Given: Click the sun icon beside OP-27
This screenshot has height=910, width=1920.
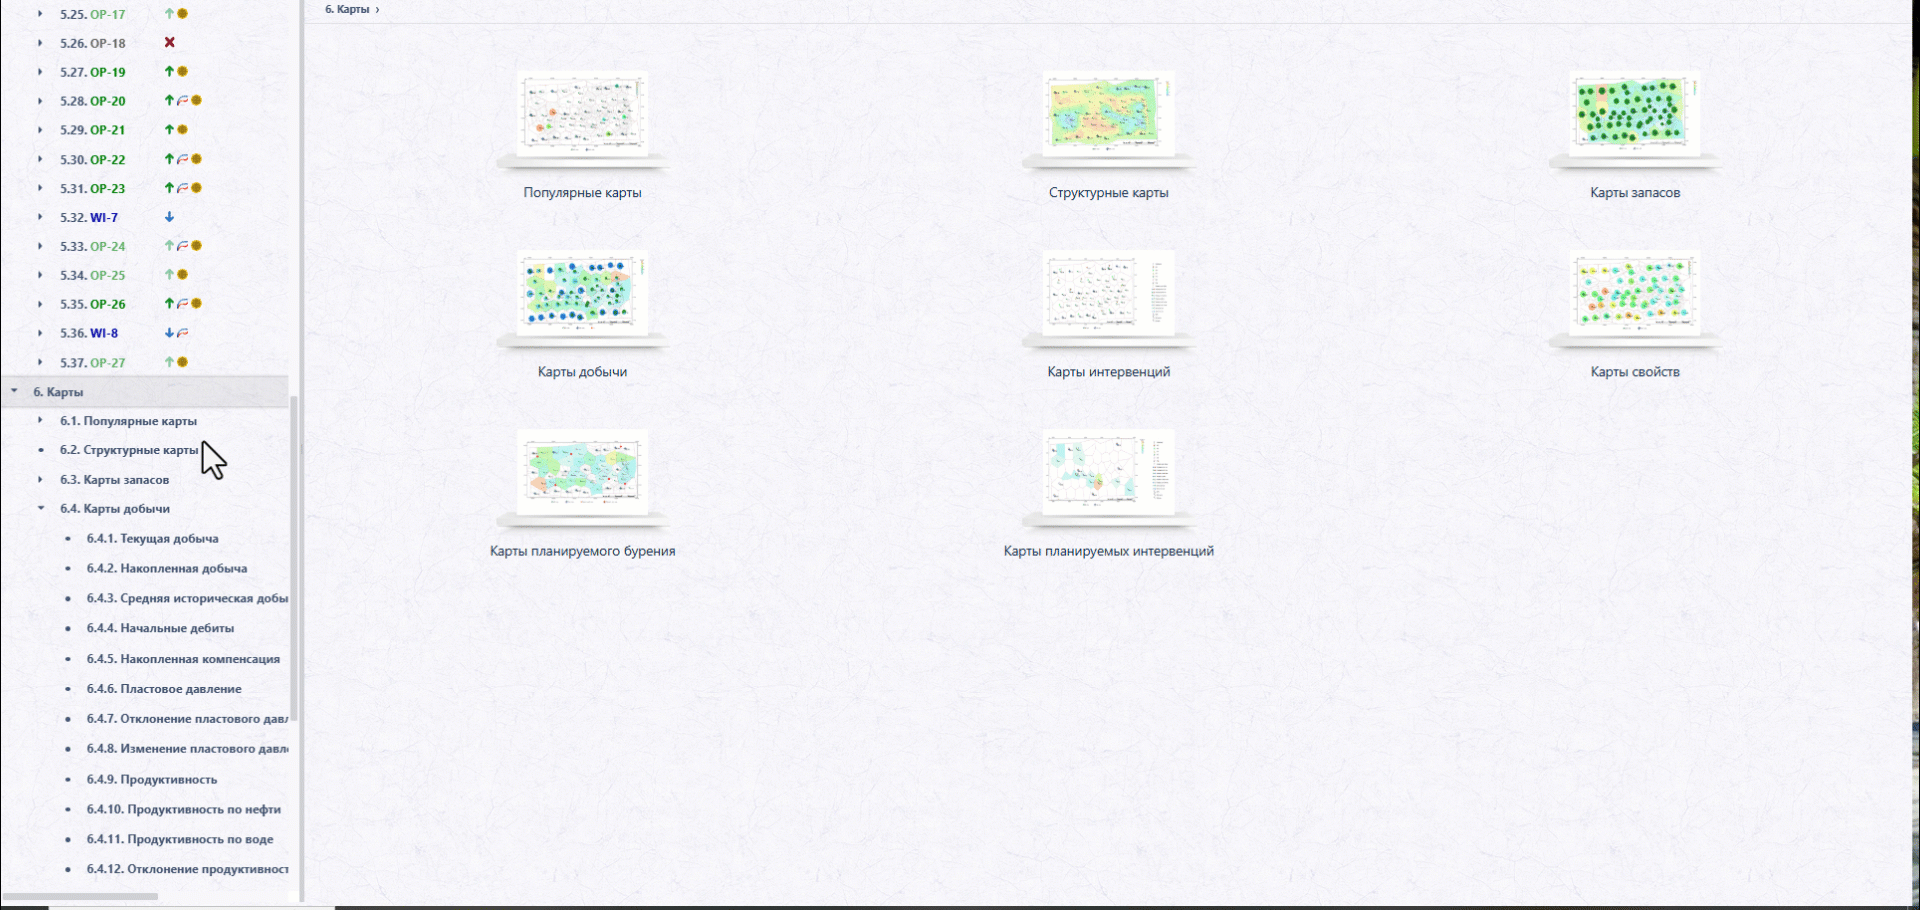Looking at the screenshot, I should 183,362.
